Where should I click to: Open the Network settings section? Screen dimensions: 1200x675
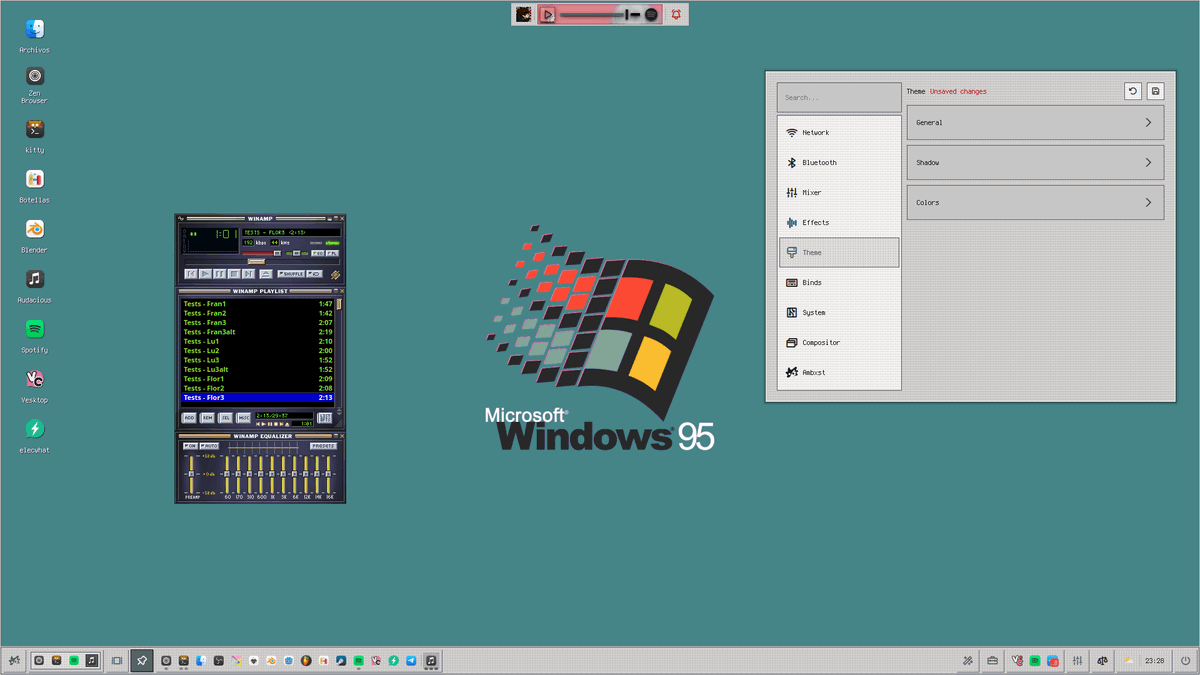[x=839, y=132]
